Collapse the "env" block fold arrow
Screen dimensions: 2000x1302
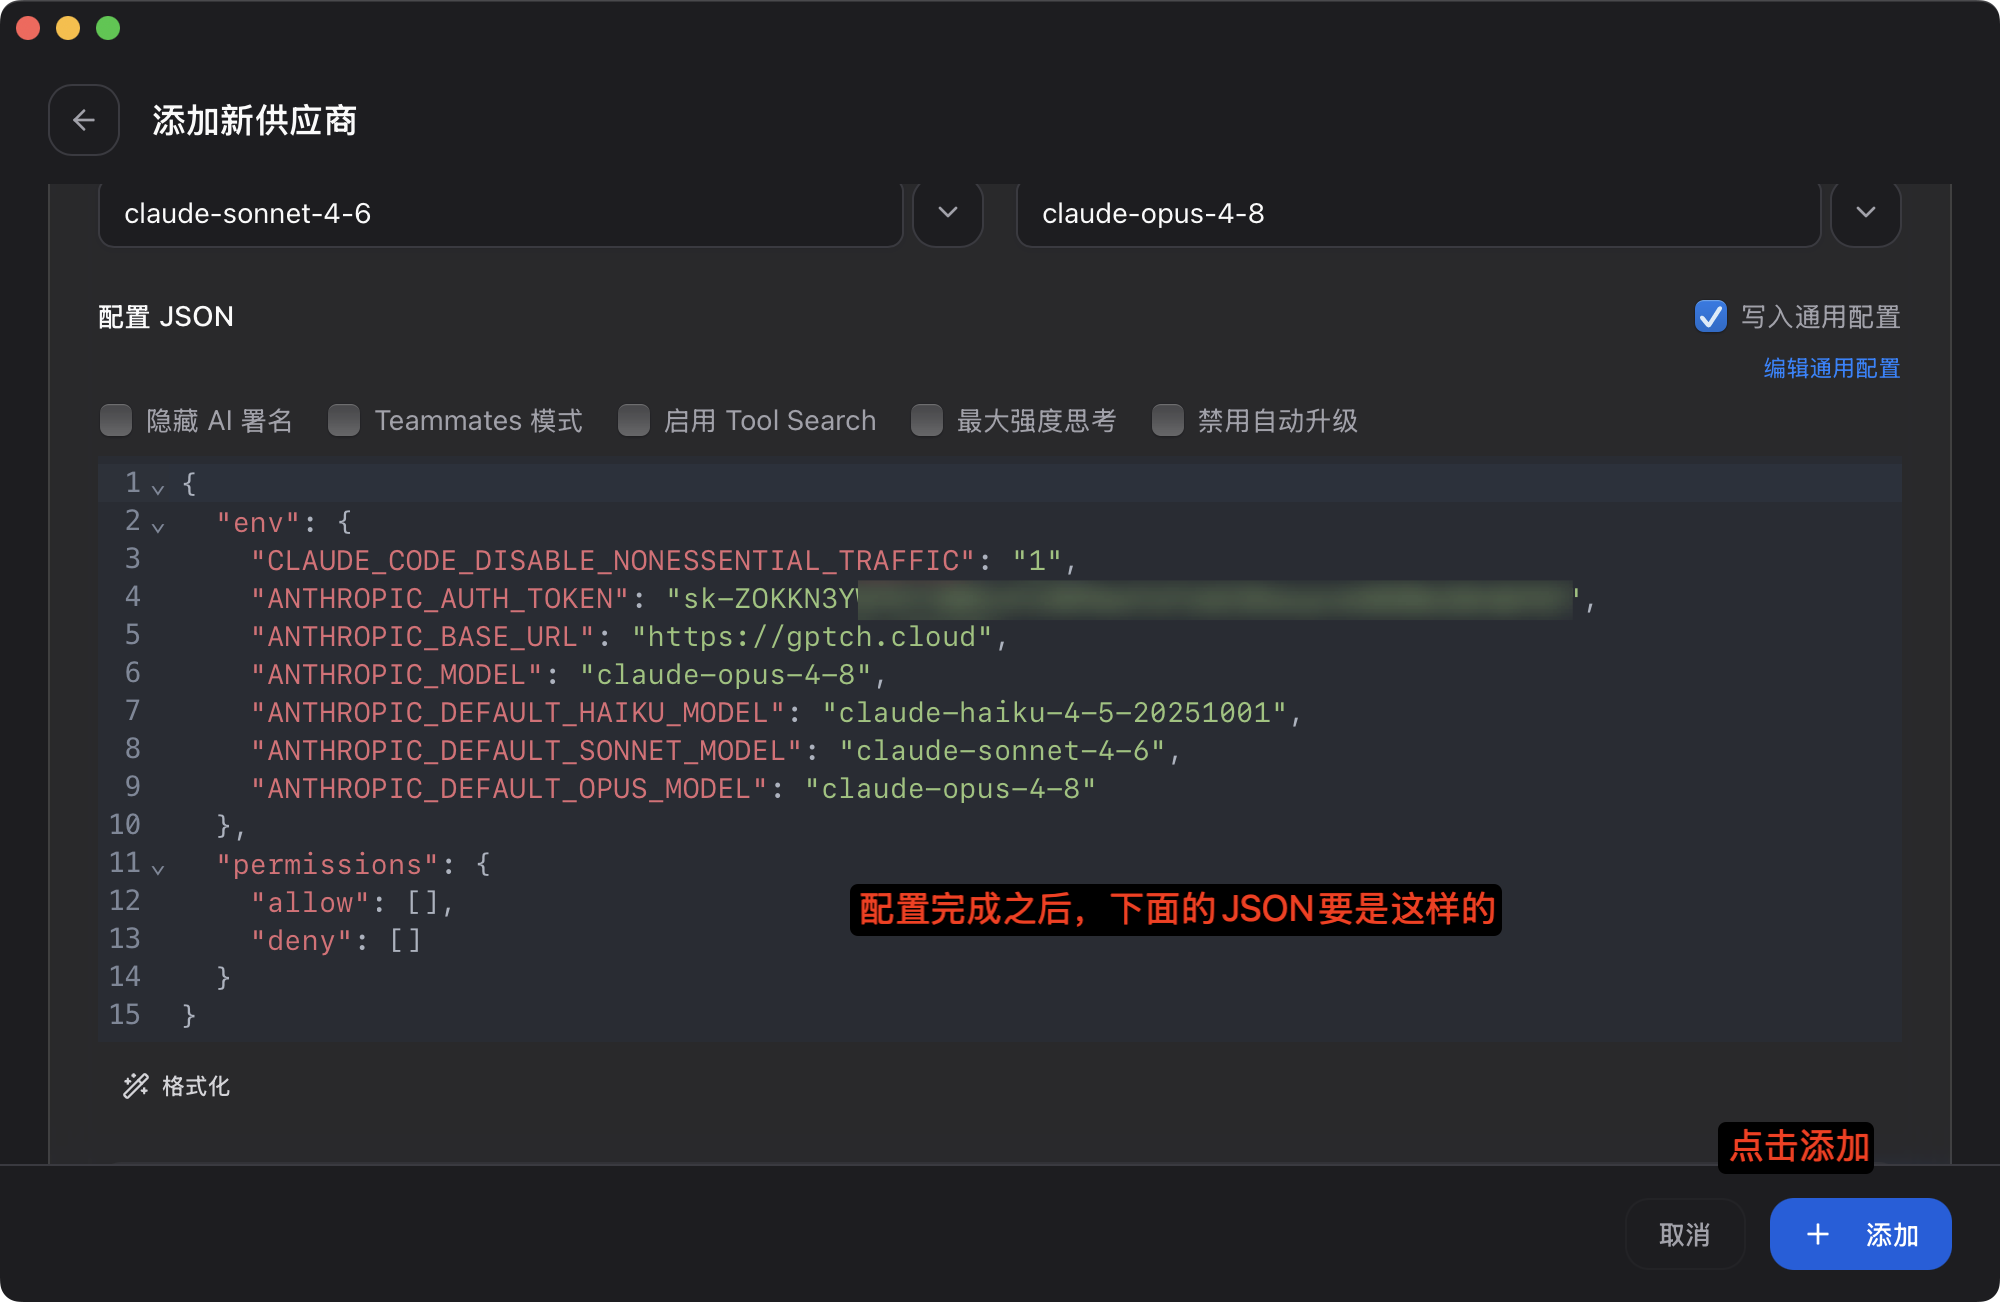(158, 526)
